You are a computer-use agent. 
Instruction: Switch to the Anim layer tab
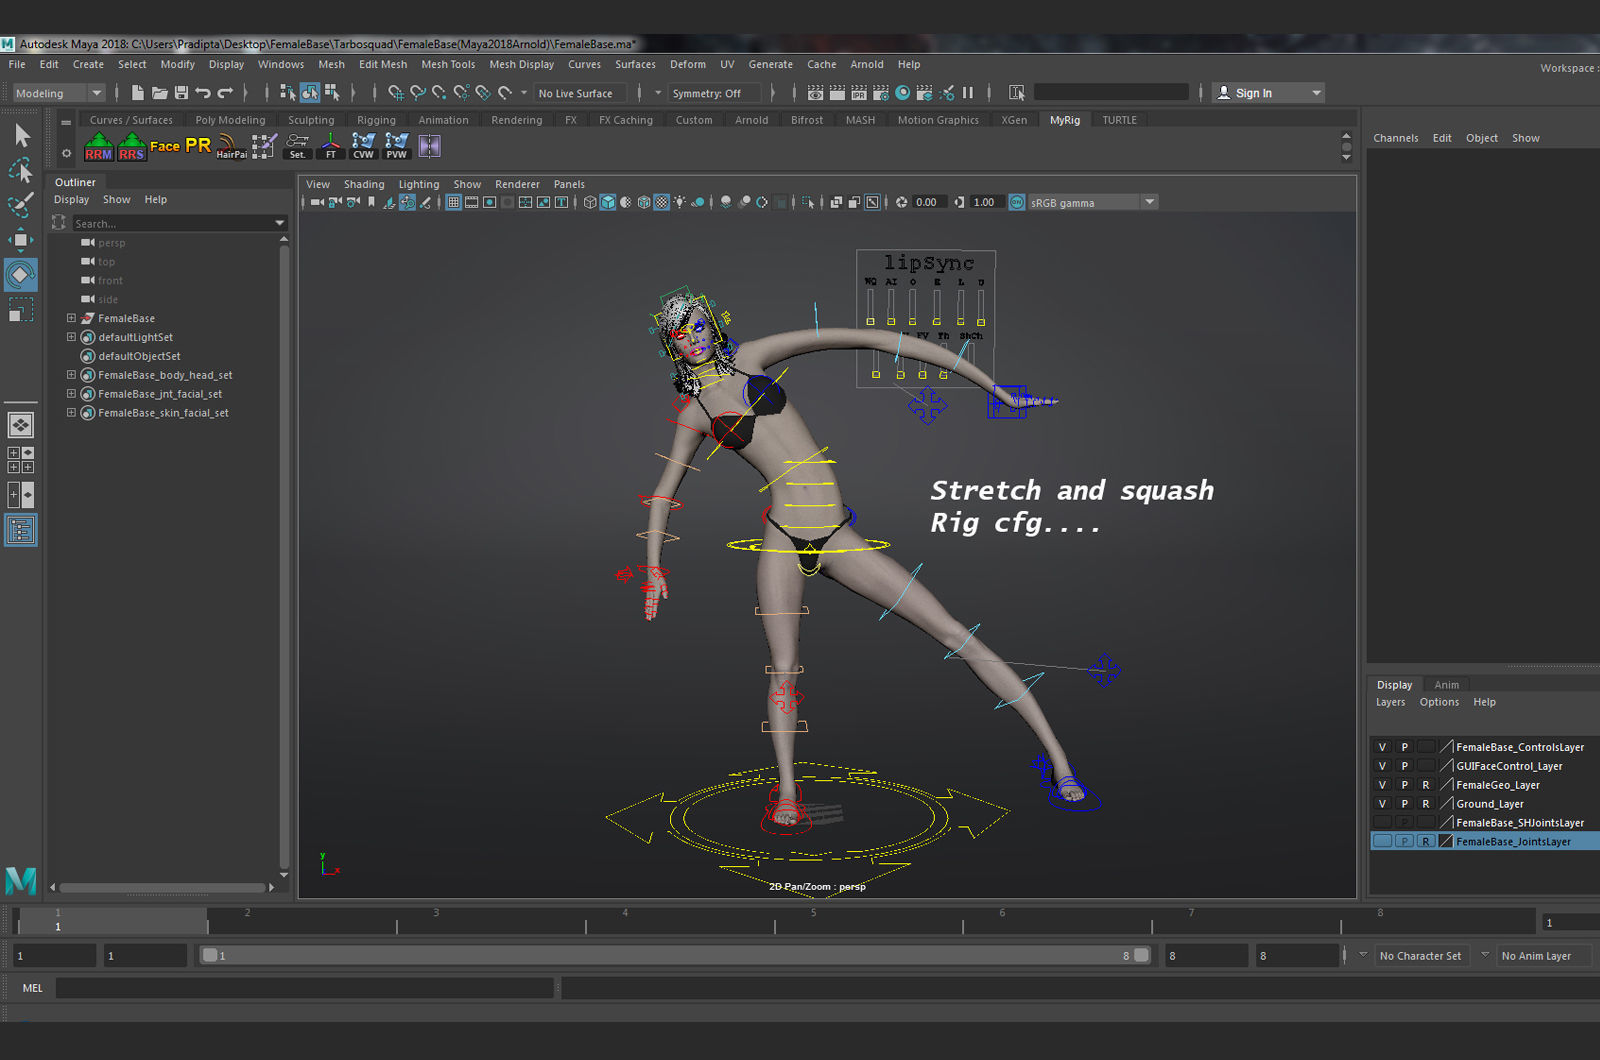coord(1446,685)
